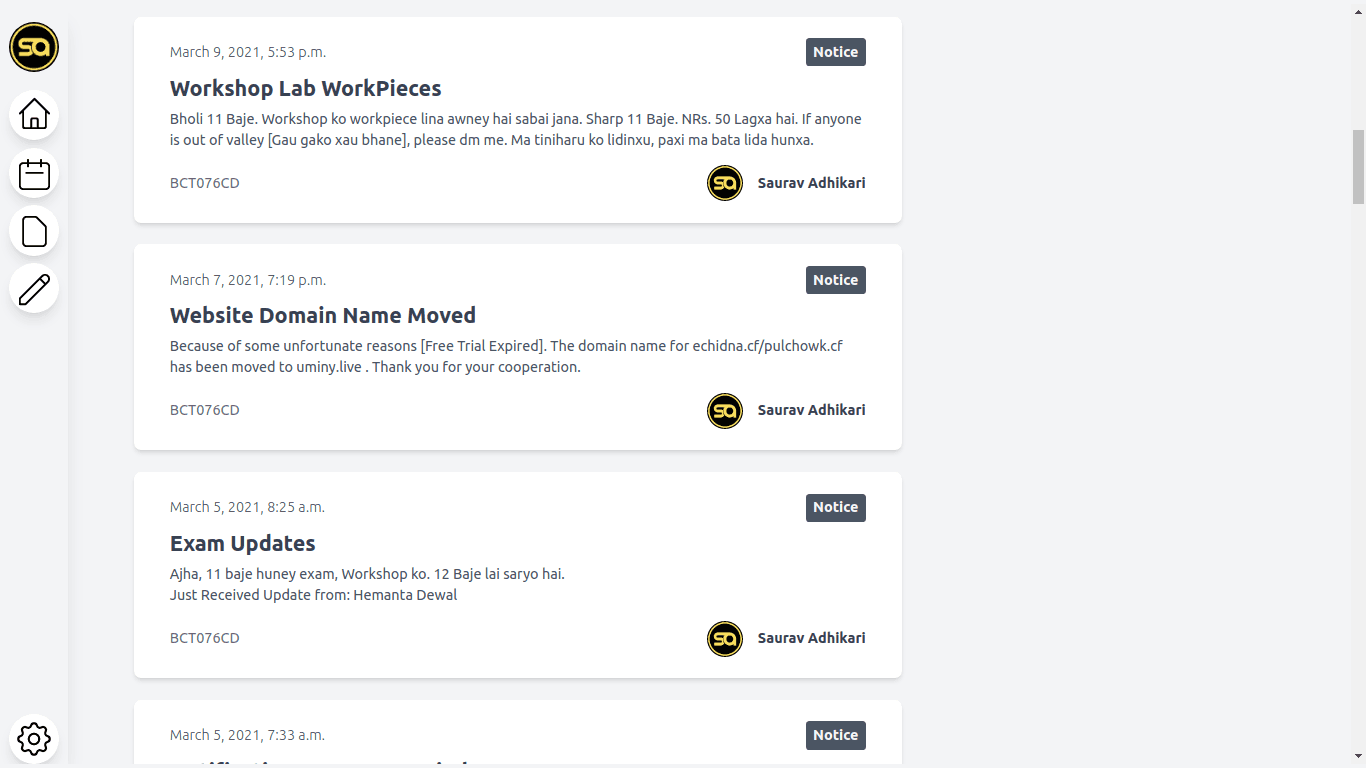Click BCT076CD tag on Website Domain Name Moved card
1366x768 pixels.
[x=205, y=410]
